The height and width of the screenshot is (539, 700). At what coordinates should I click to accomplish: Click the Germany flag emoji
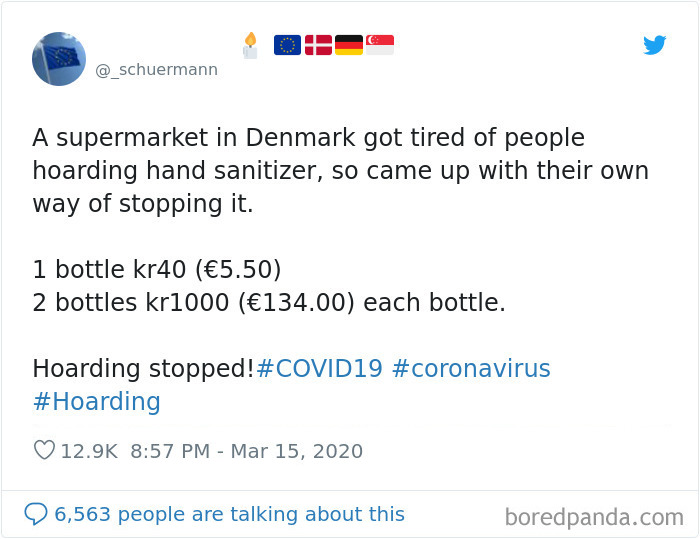coord(349,45)
